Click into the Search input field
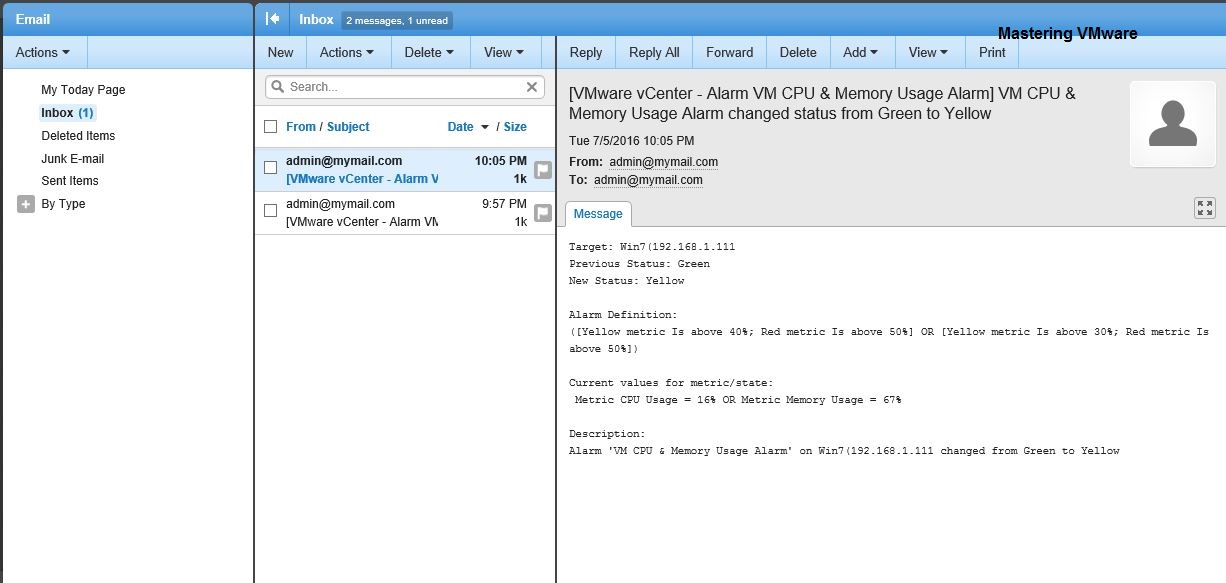The height and width of the screenshot is (583, 1226). [404, 87]
